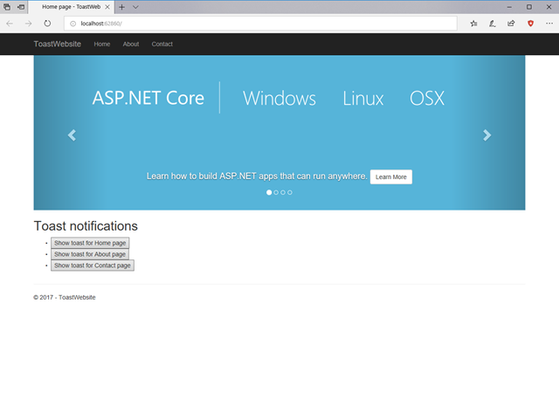This screenshot has width=559, height=400.
Task: Select the third carousel indicator dot
Action: [x=283, y=193]
